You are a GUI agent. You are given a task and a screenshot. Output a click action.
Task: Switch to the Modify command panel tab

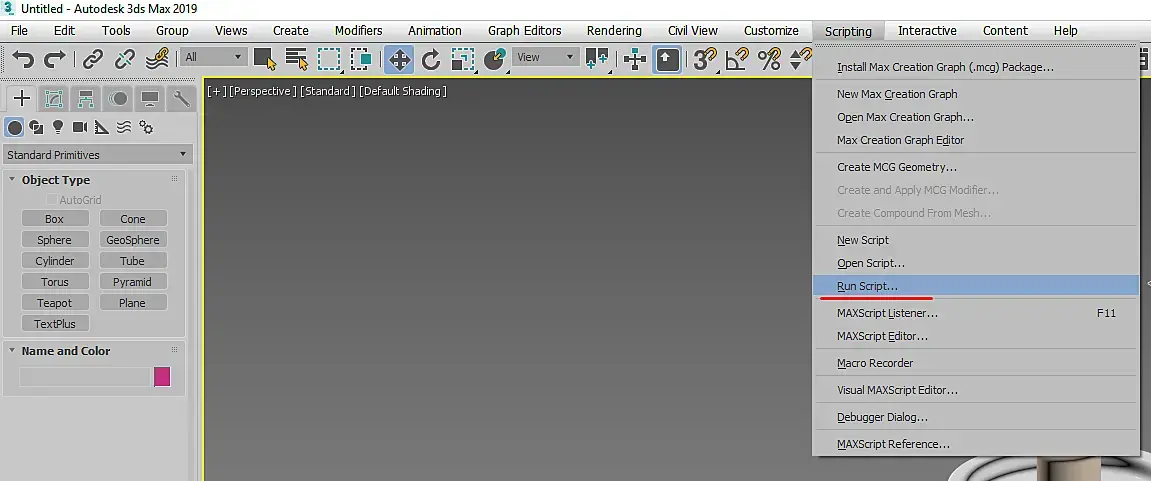(x=54, y=98)
